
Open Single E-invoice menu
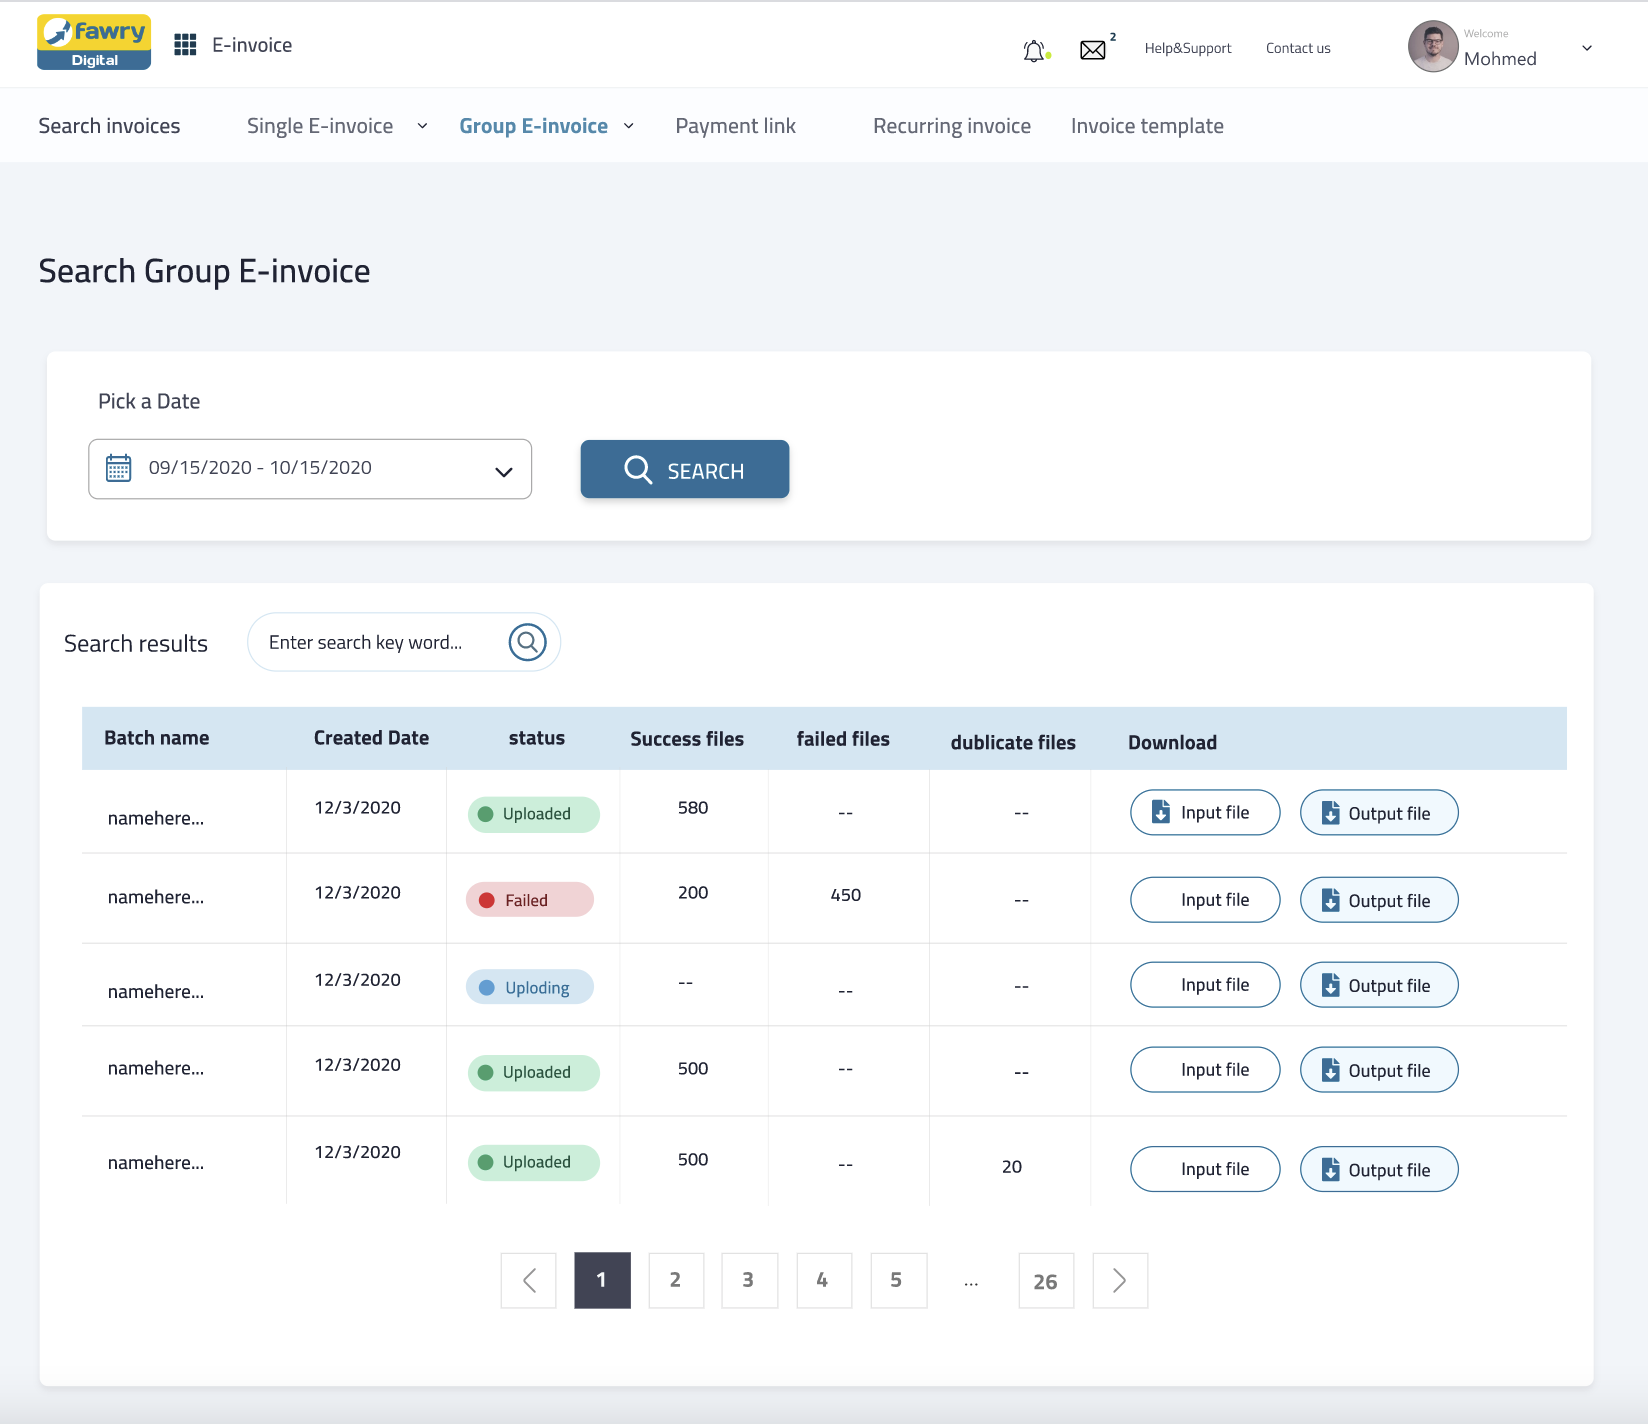(x=320, y=126)
